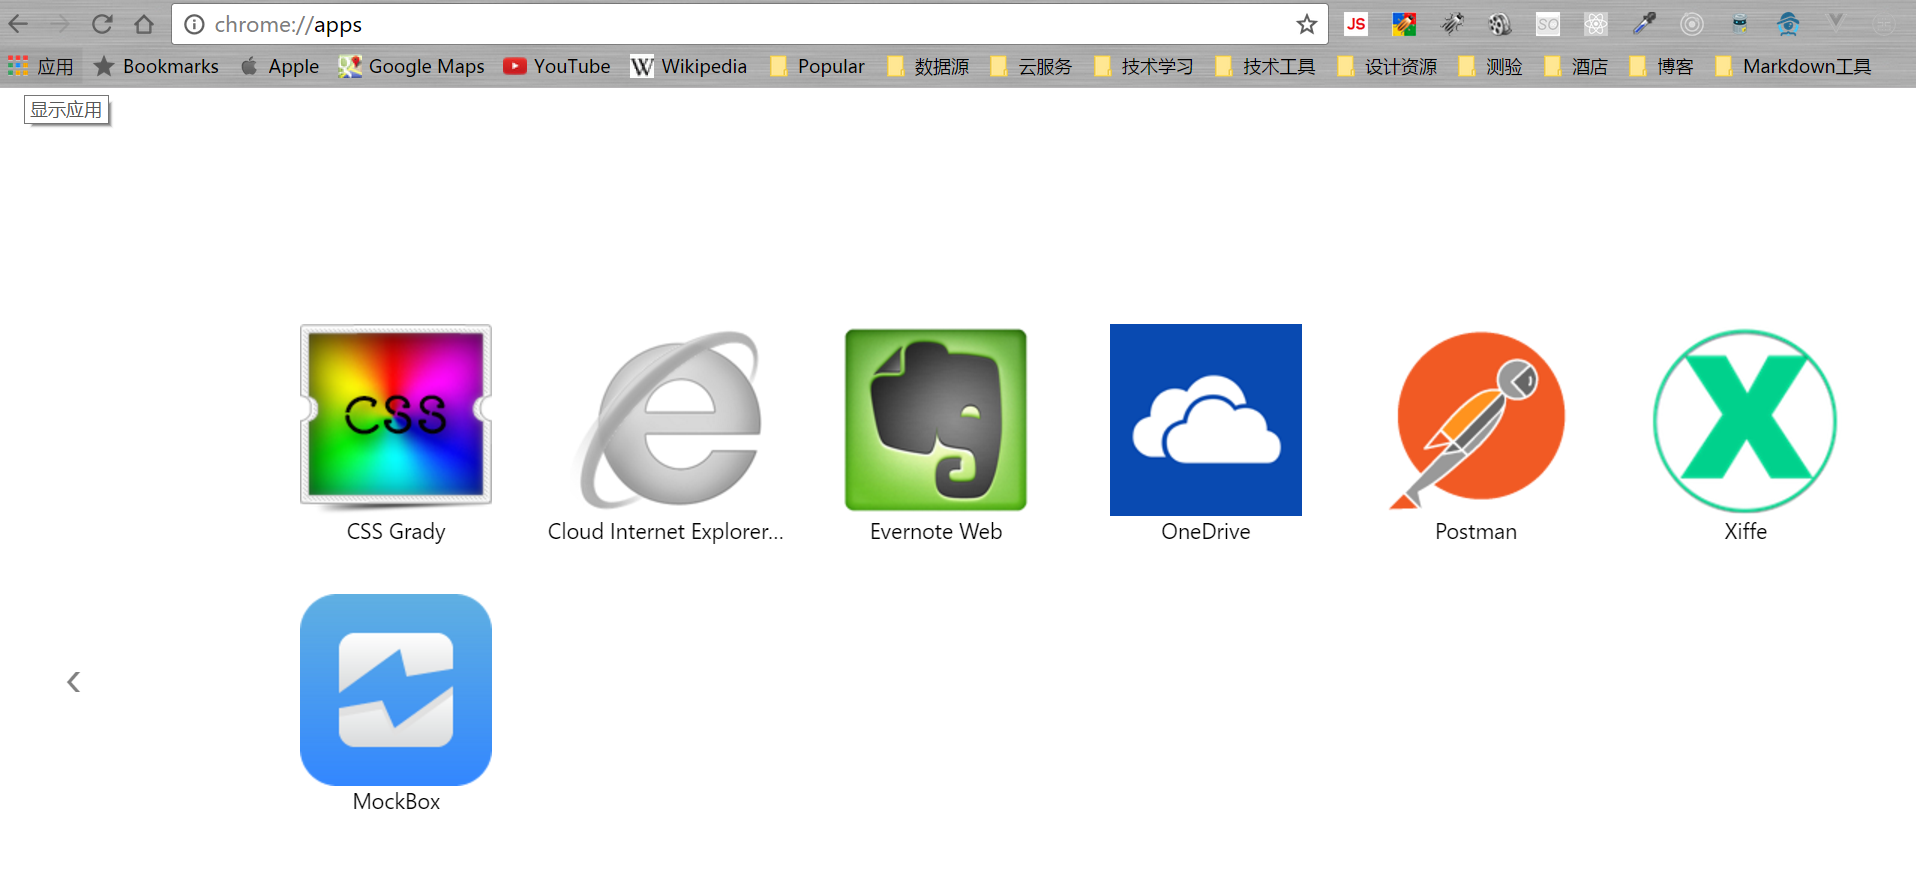Go to previous apps page arrow
The image size is (1916, 886).
pos(73,682)
